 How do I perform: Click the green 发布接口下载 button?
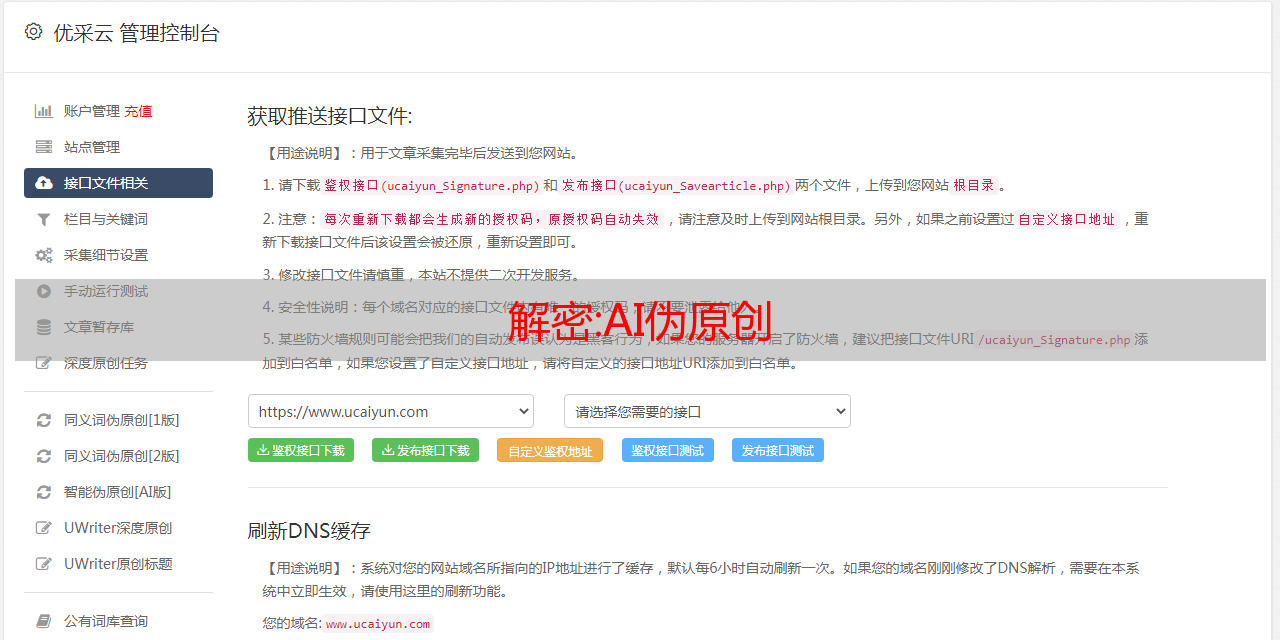click(x=425, y=450)
